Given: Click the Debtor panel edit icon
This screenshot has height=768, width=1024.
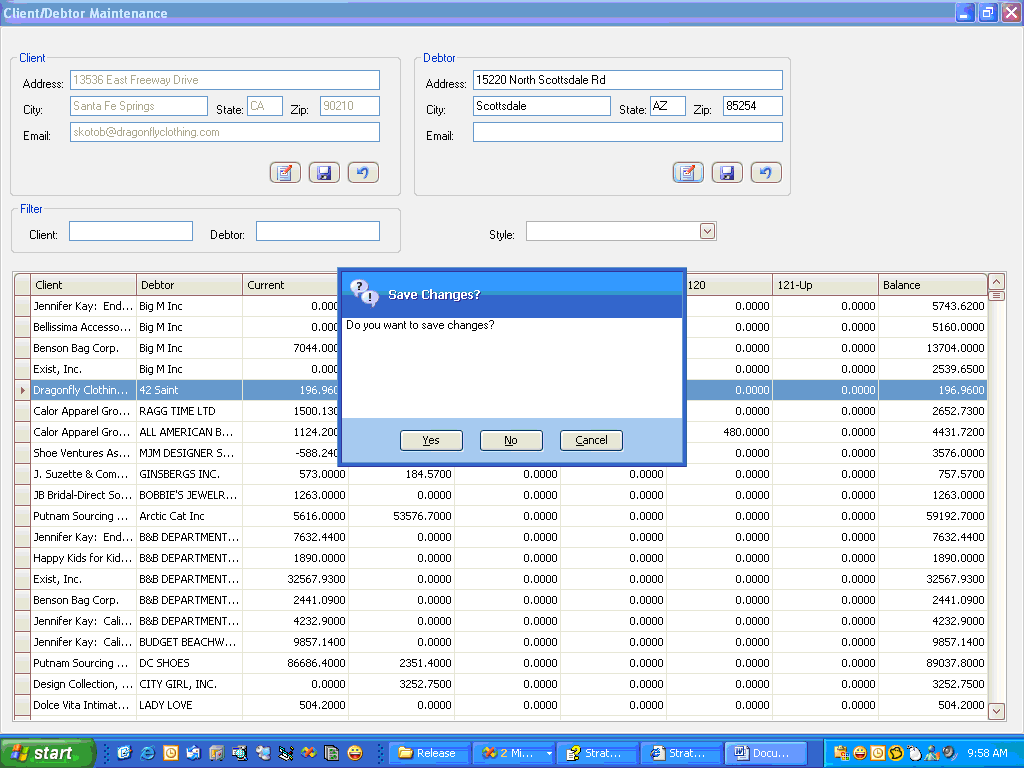Looking at the screenshot, I should point(688,173).
